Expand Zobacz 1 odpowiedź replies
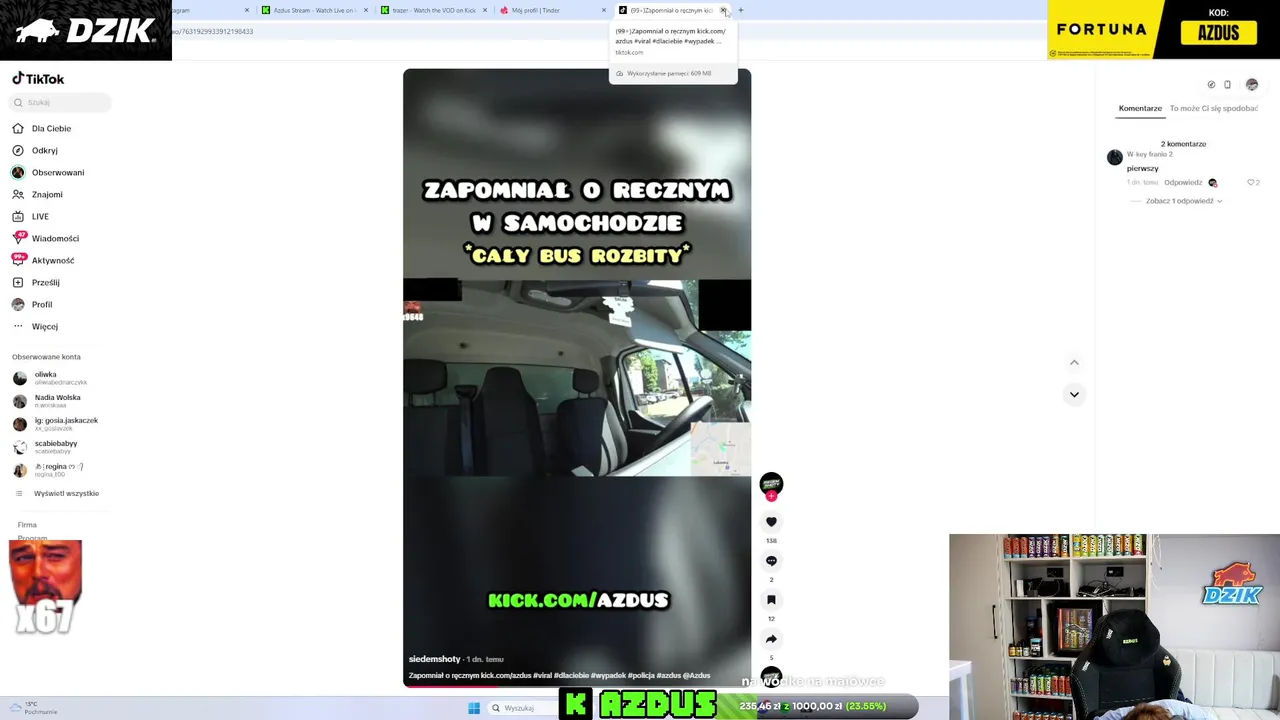This screenshot has height=720, width=1280. coord(1184,201)
